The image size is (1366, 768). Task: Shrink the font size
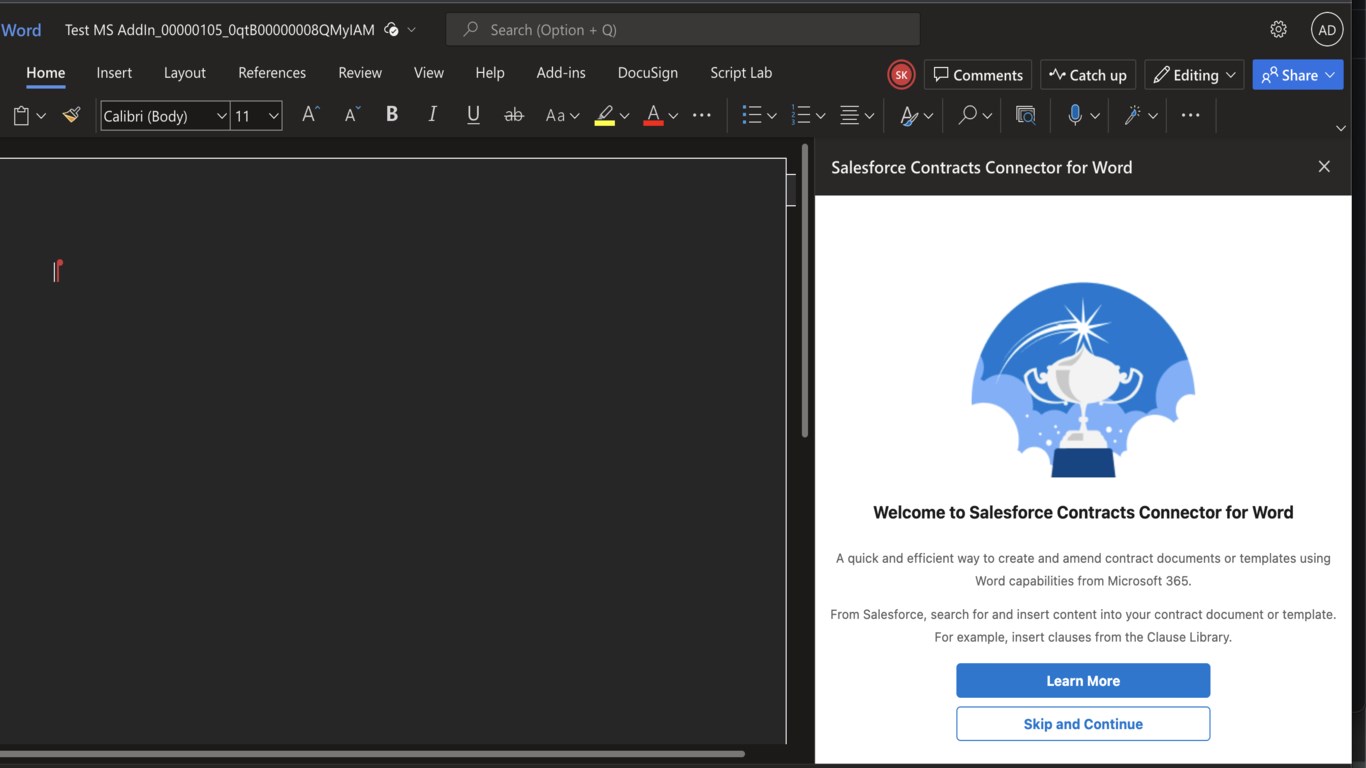pyautogui.click(x=352, y=116)
